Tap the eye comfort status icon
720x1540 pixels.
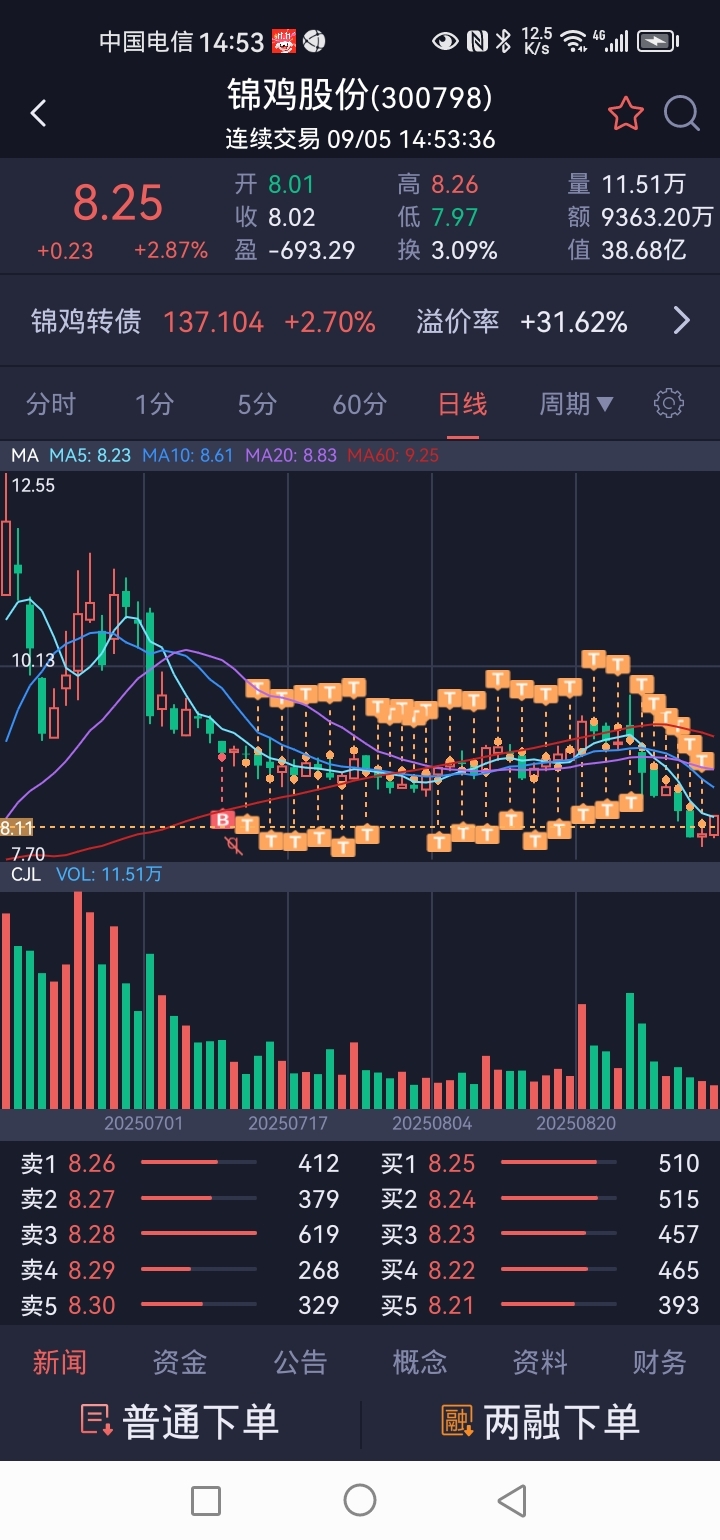[445, 41]
